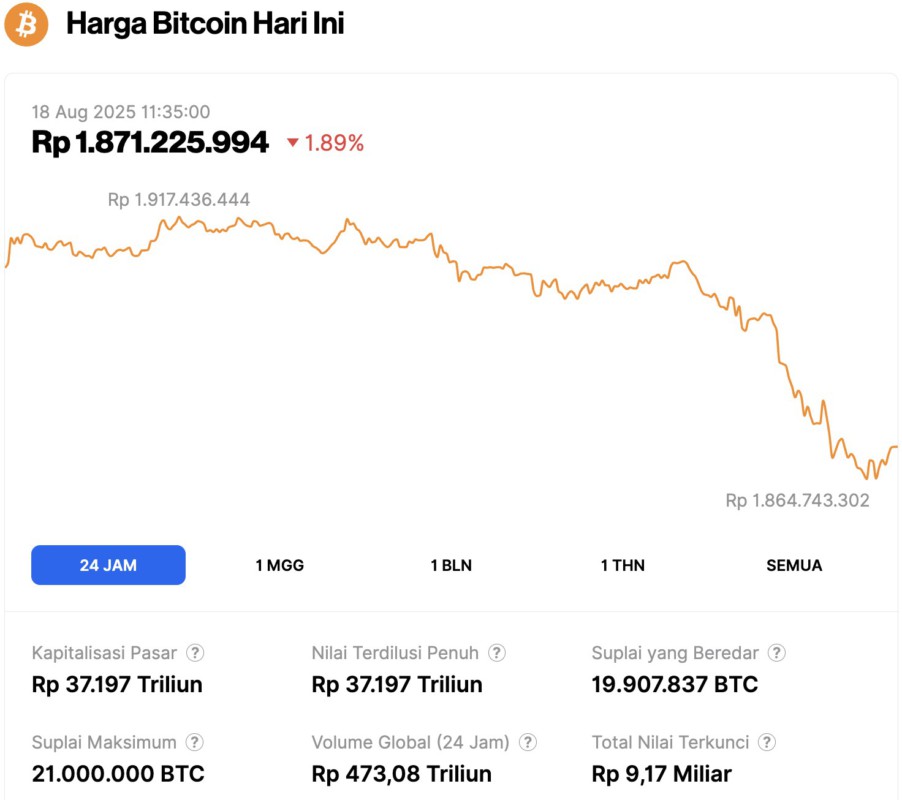
Task: Click the red downward arrow indicator
Action: tap(292, 144)
